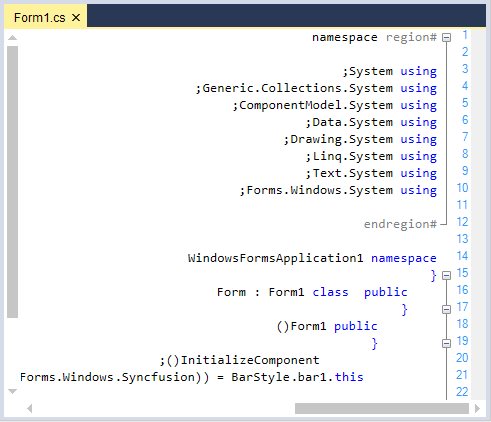Click the vertical scrollbar down arrow

point(12,391)
